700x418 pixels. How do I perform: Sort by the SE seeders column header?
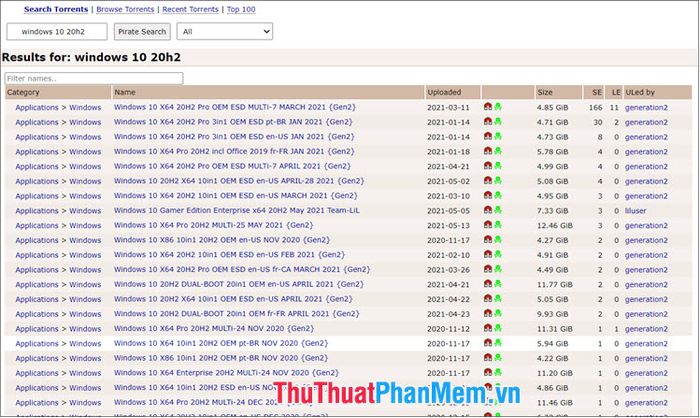pos(594,92)
